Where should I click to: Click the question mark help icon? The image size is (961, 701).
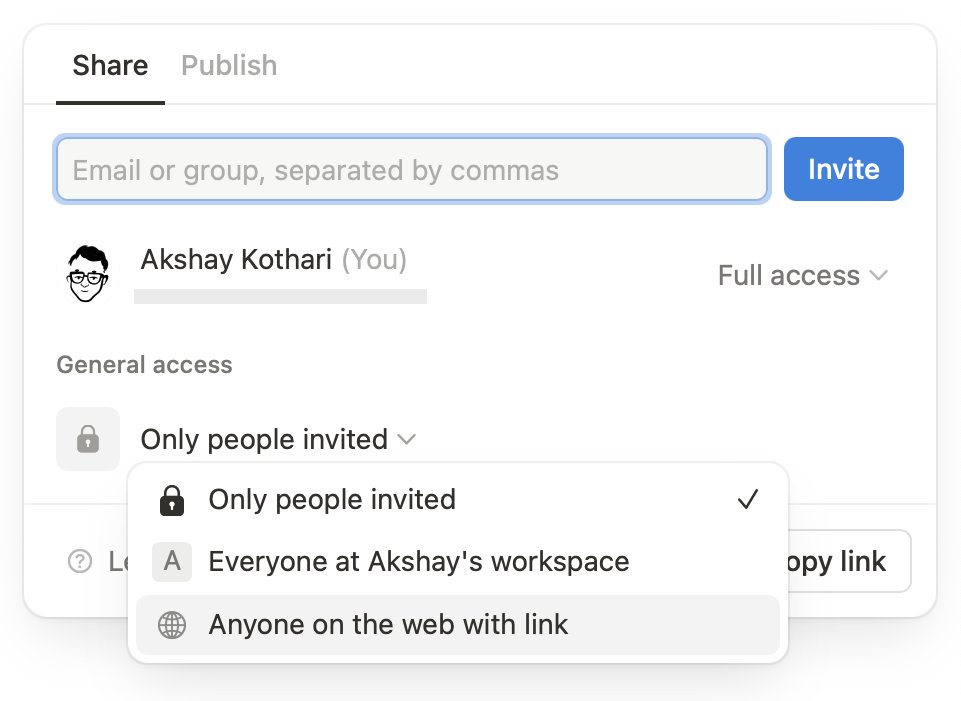pos(80,561)
